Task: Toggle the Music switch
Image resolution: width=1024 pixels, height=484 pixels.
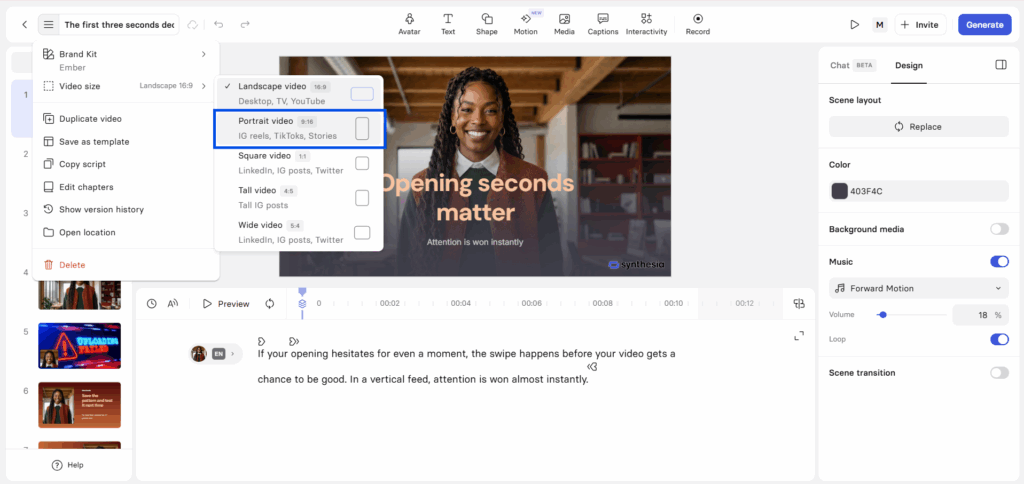Action: pyautogui.click(x=999, y=262)
